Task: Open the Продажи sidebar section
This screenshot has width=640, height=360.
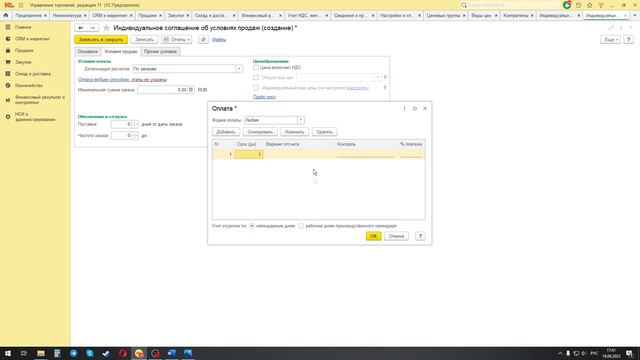Action: pyautogui.click(x=24, y=51)
